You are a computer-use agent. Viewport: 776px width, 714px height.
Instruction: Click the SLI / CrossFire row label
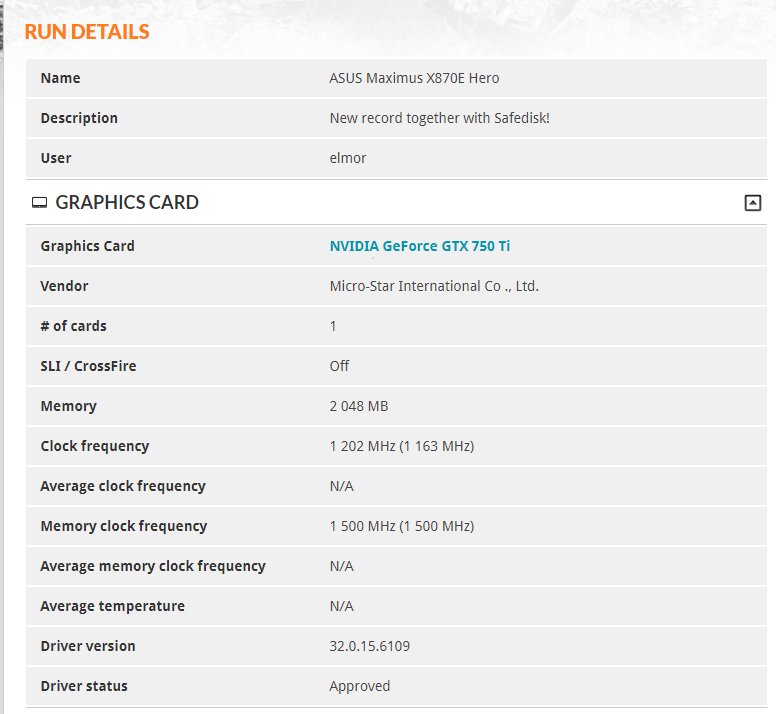pyautogui.click(x=89, y=366)
